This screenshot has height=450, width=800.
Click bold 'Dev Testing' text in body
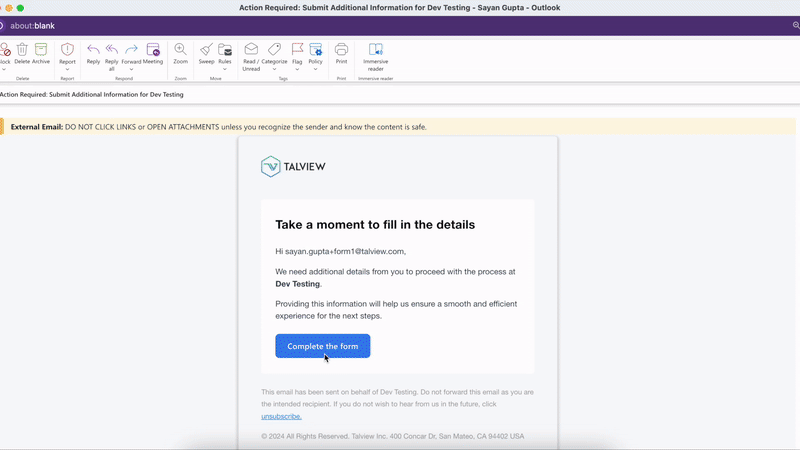pyautogui.click(x=297, y=284)
